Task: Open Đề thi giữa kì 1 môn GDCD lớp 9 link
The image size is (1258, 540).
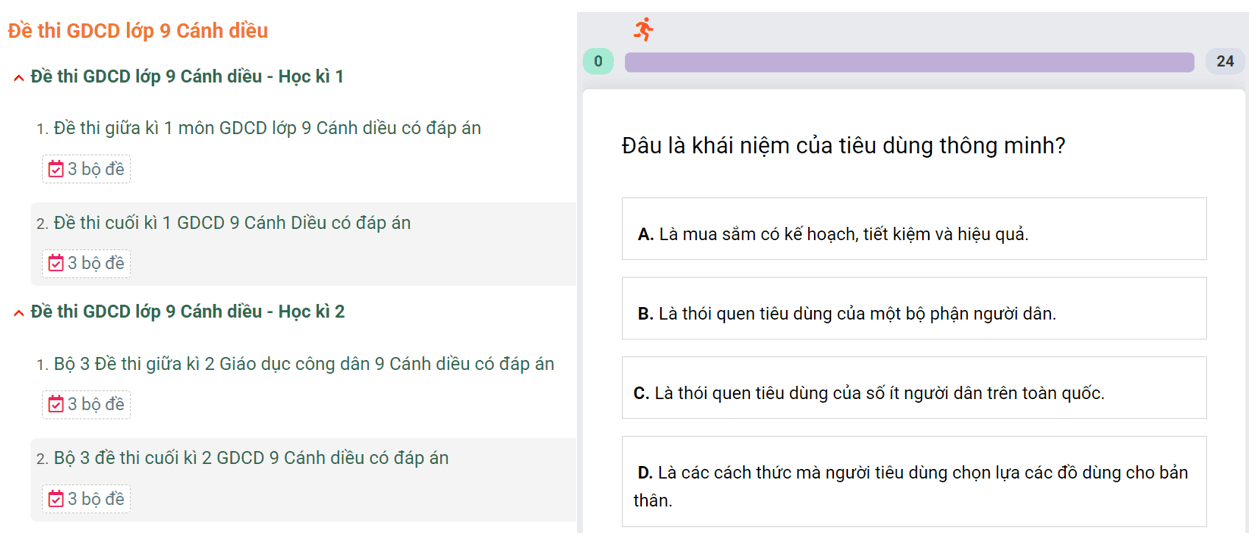Action: point(267,128)
